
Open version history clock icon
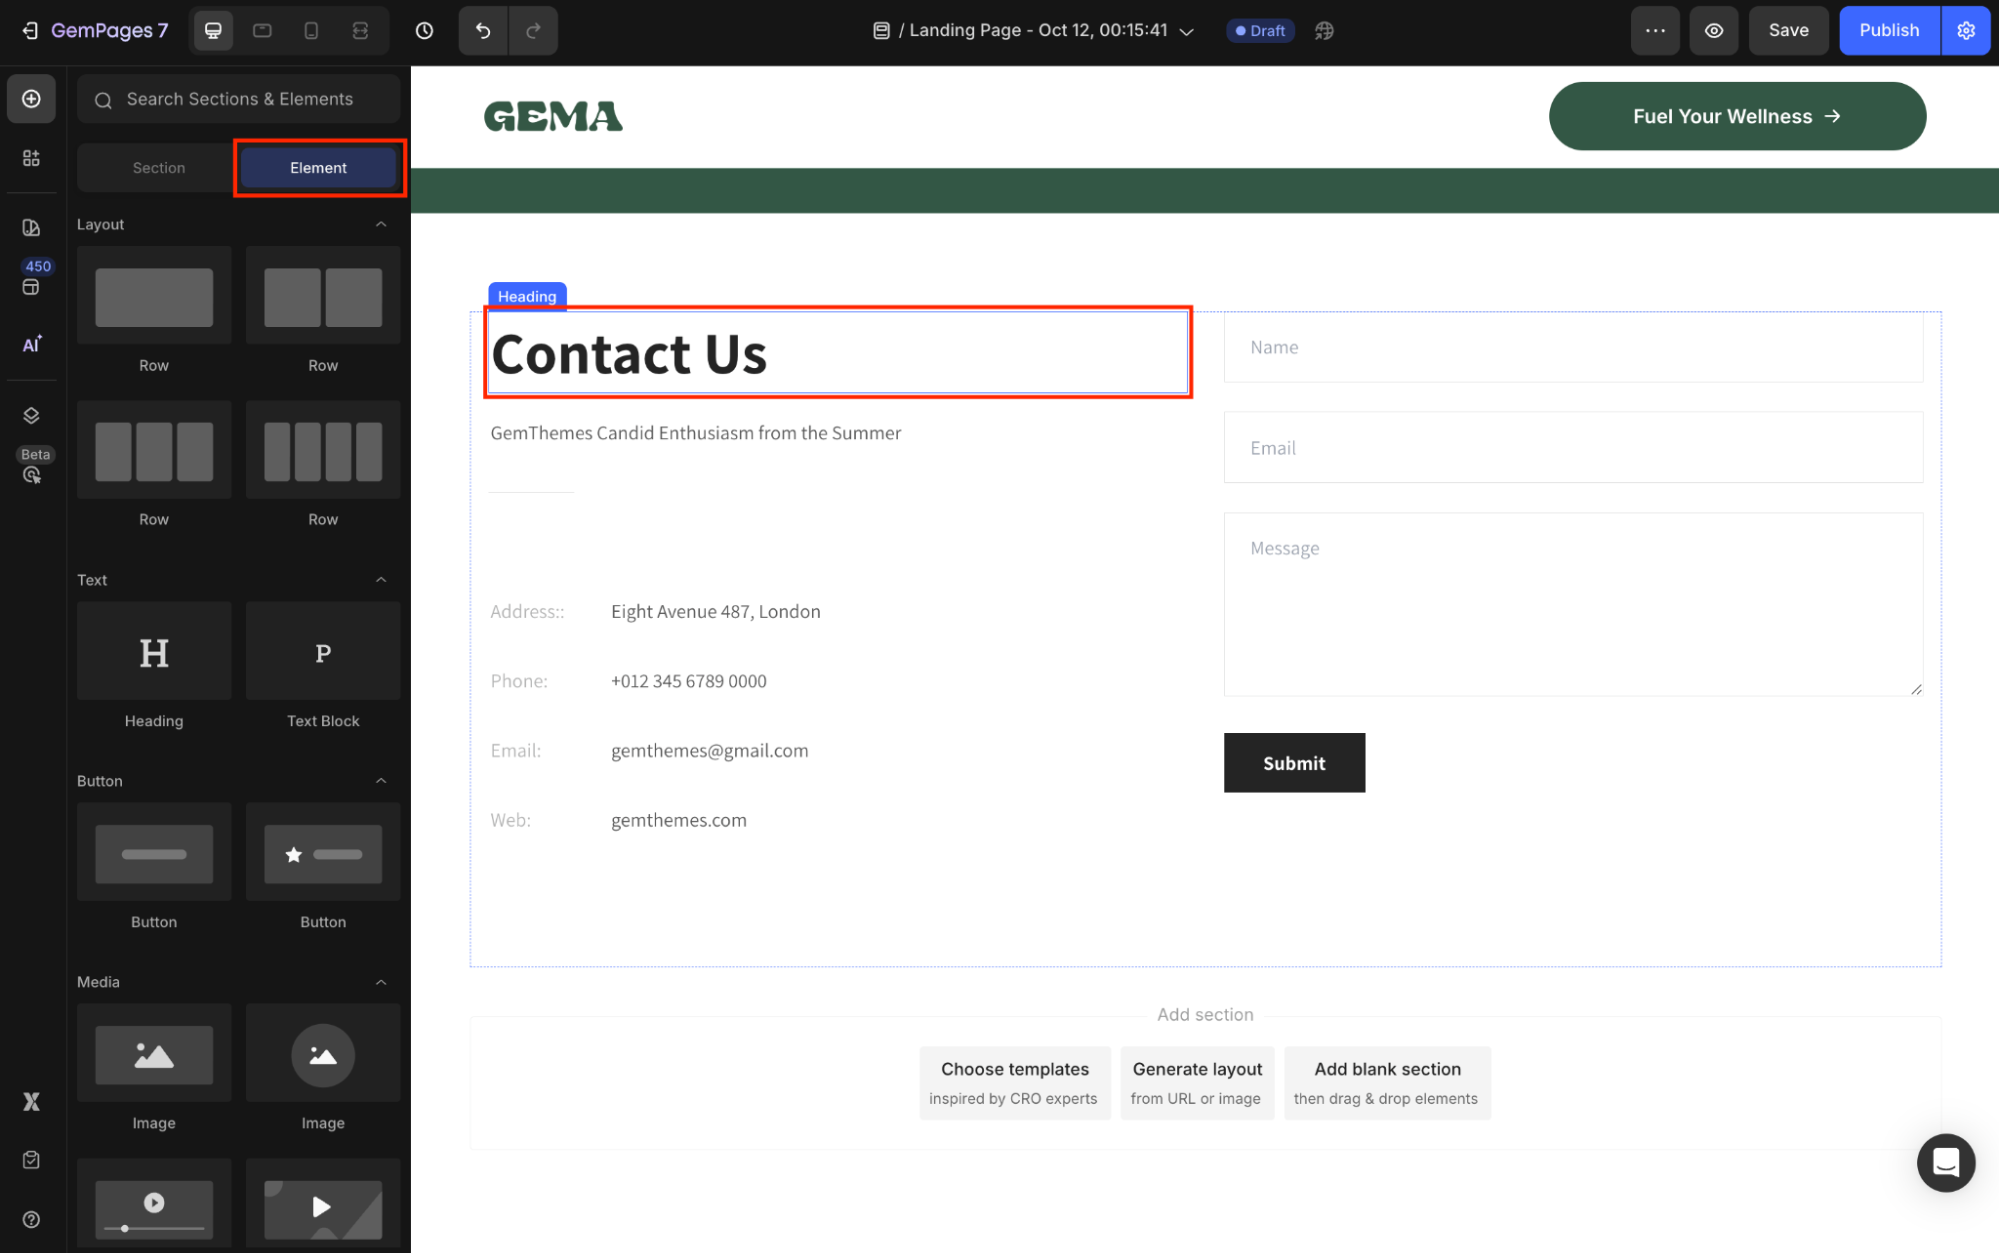click(424, 31)
